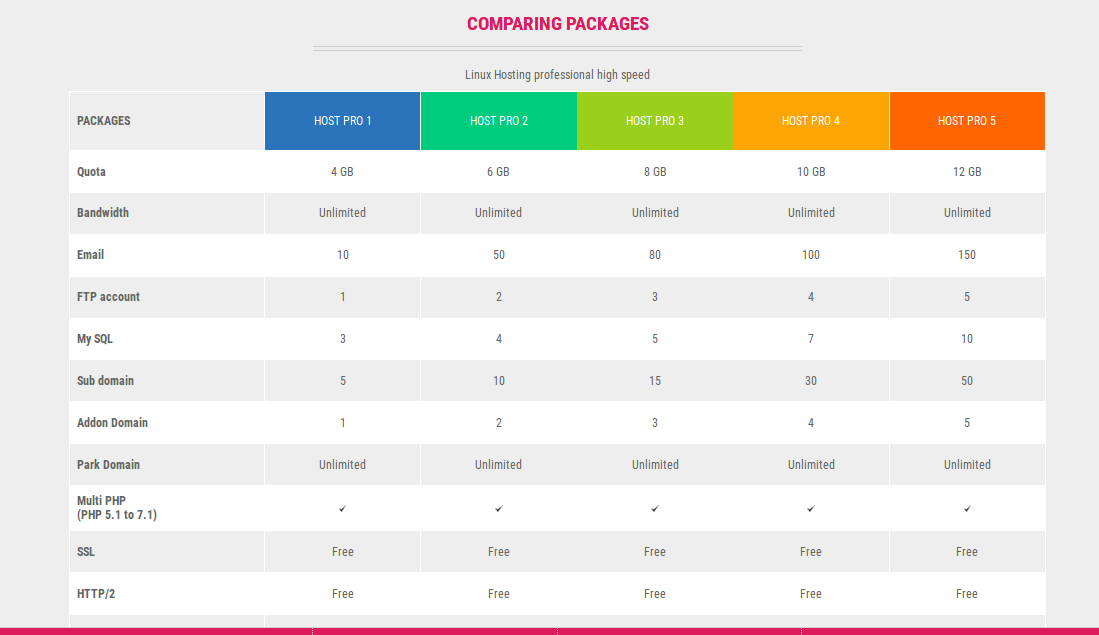The height and width of the screenshot is (635, 1099).
Task: Click HOST PRO 5 SSL Free cell
Action: pyautogui.click(x=967, y=552)
